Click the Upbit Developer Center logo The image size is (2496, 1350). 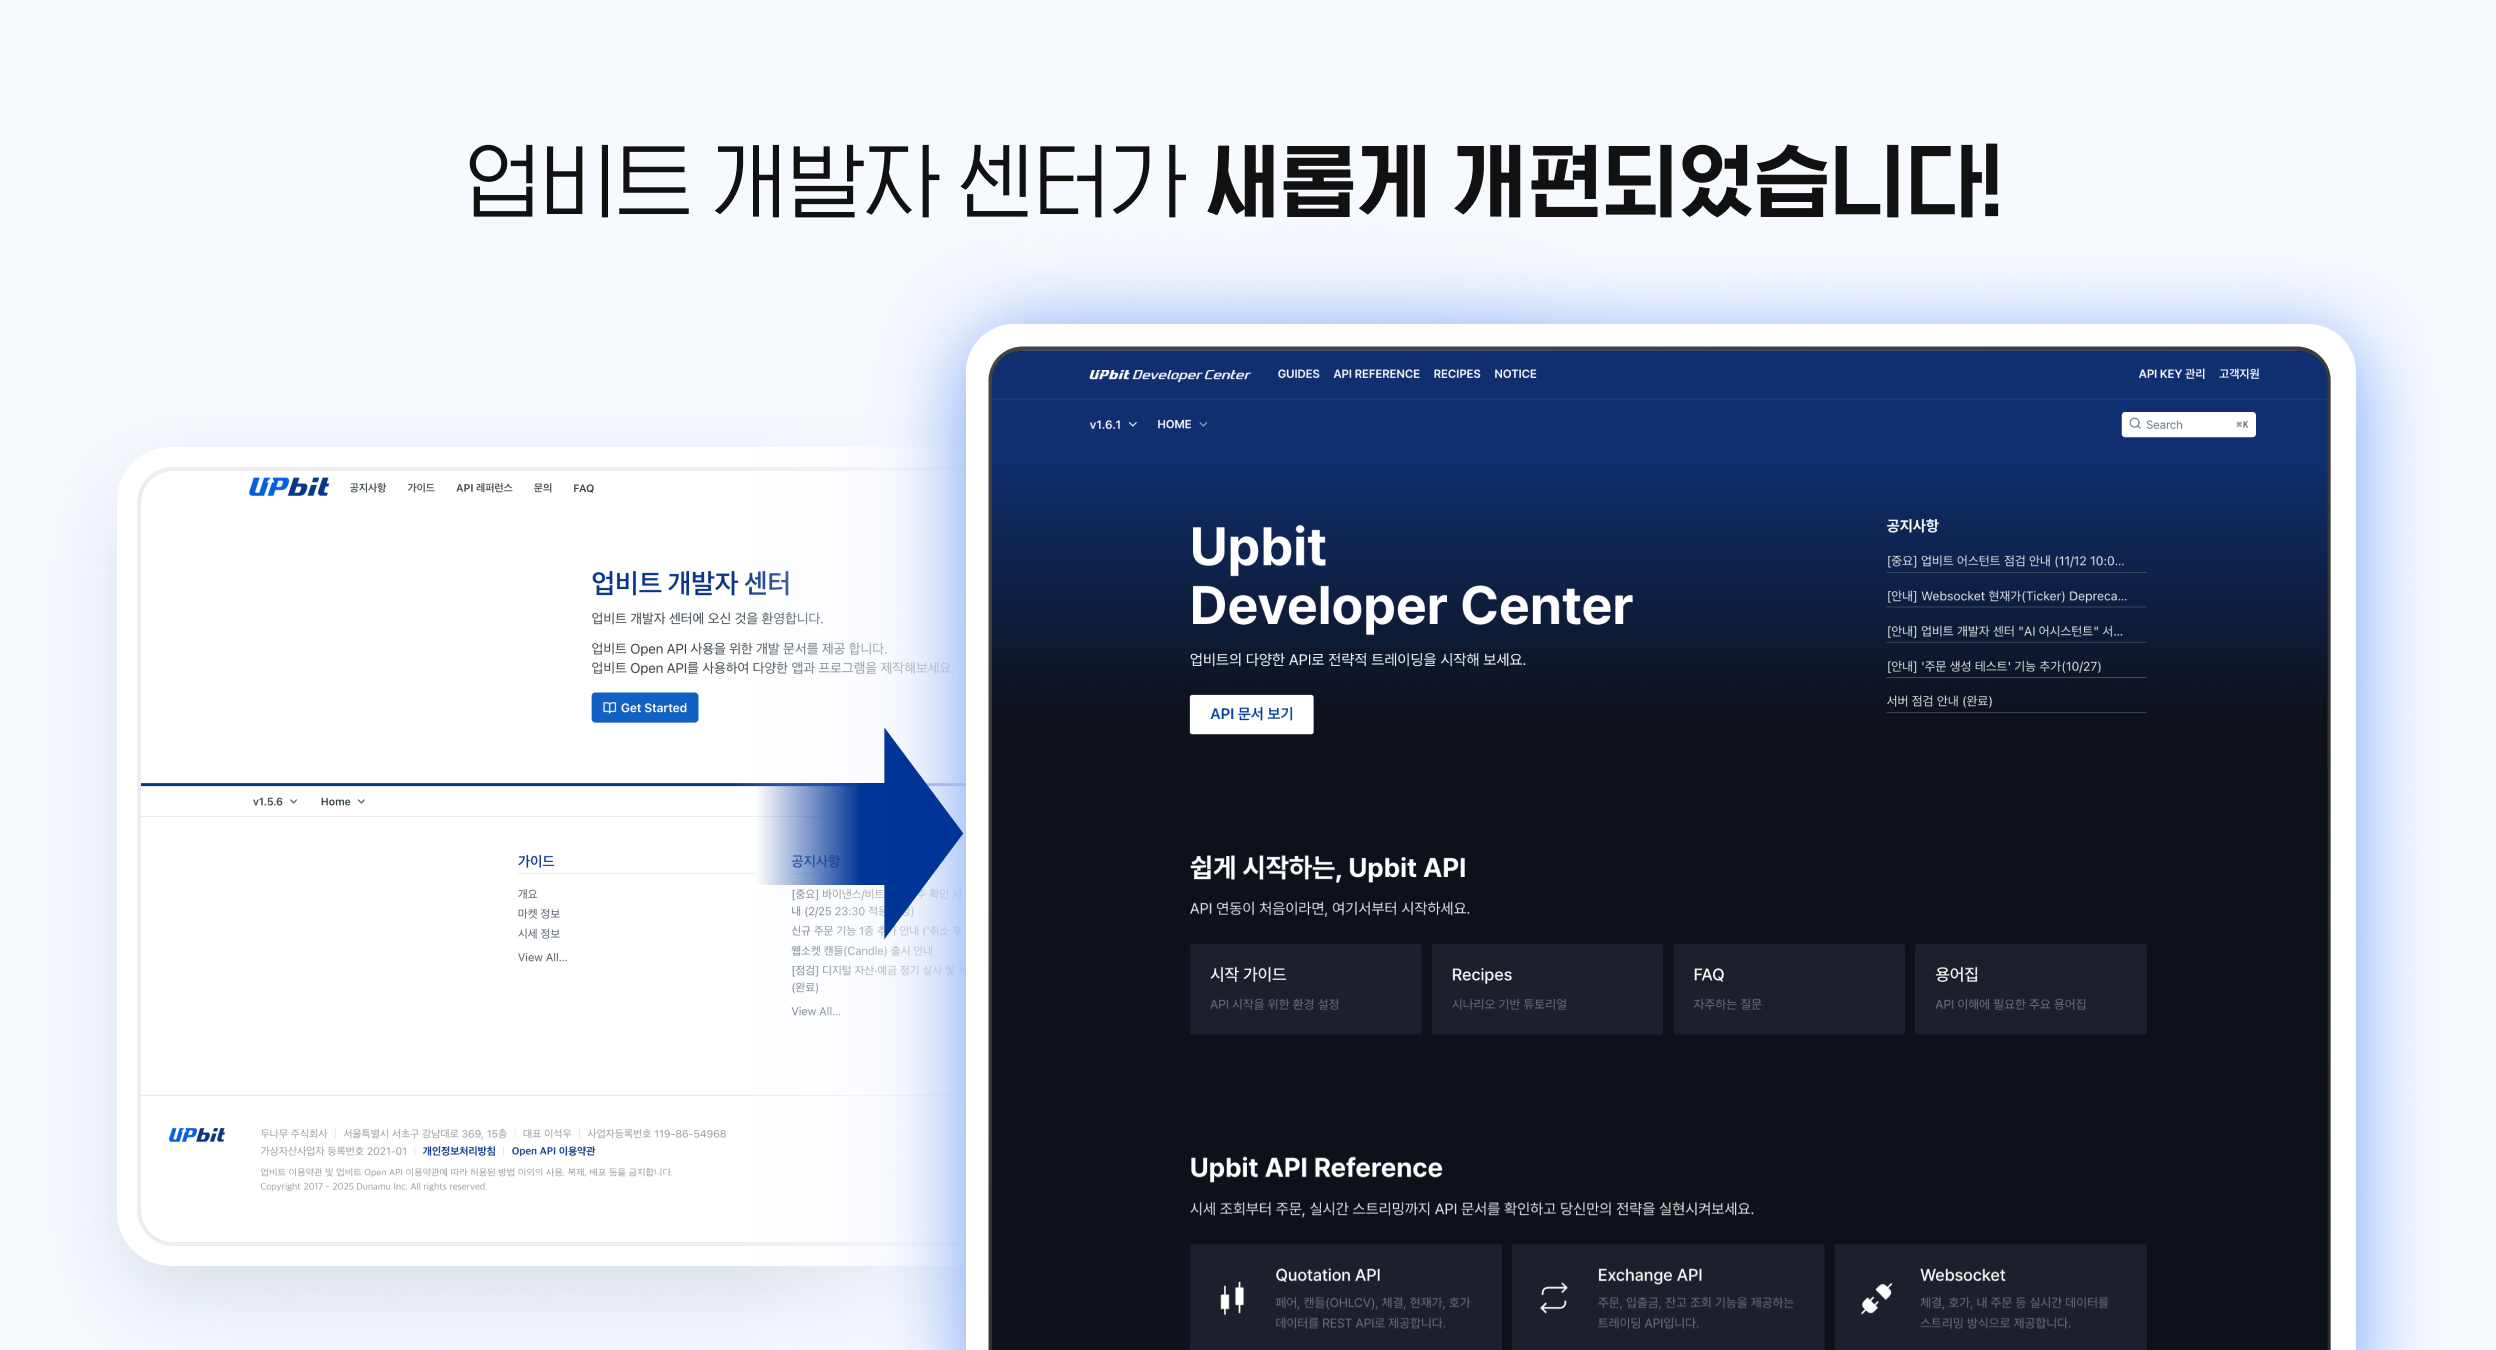[x=1168, y=374]
